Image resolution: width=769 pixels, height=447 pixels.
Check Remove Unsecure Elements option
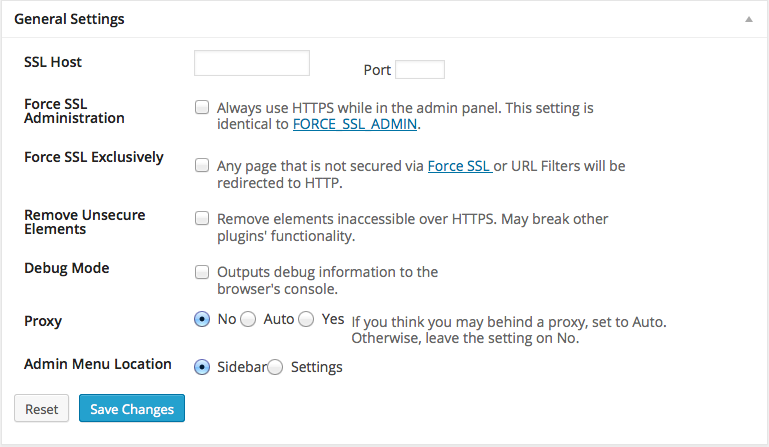pyautogui.click(x=202, y=218)
